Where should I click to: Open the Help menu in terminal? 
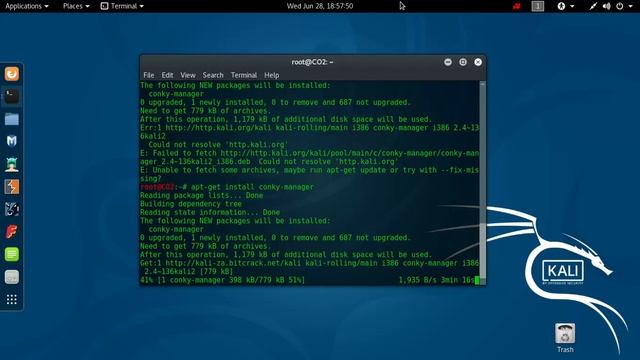(271, 75)
